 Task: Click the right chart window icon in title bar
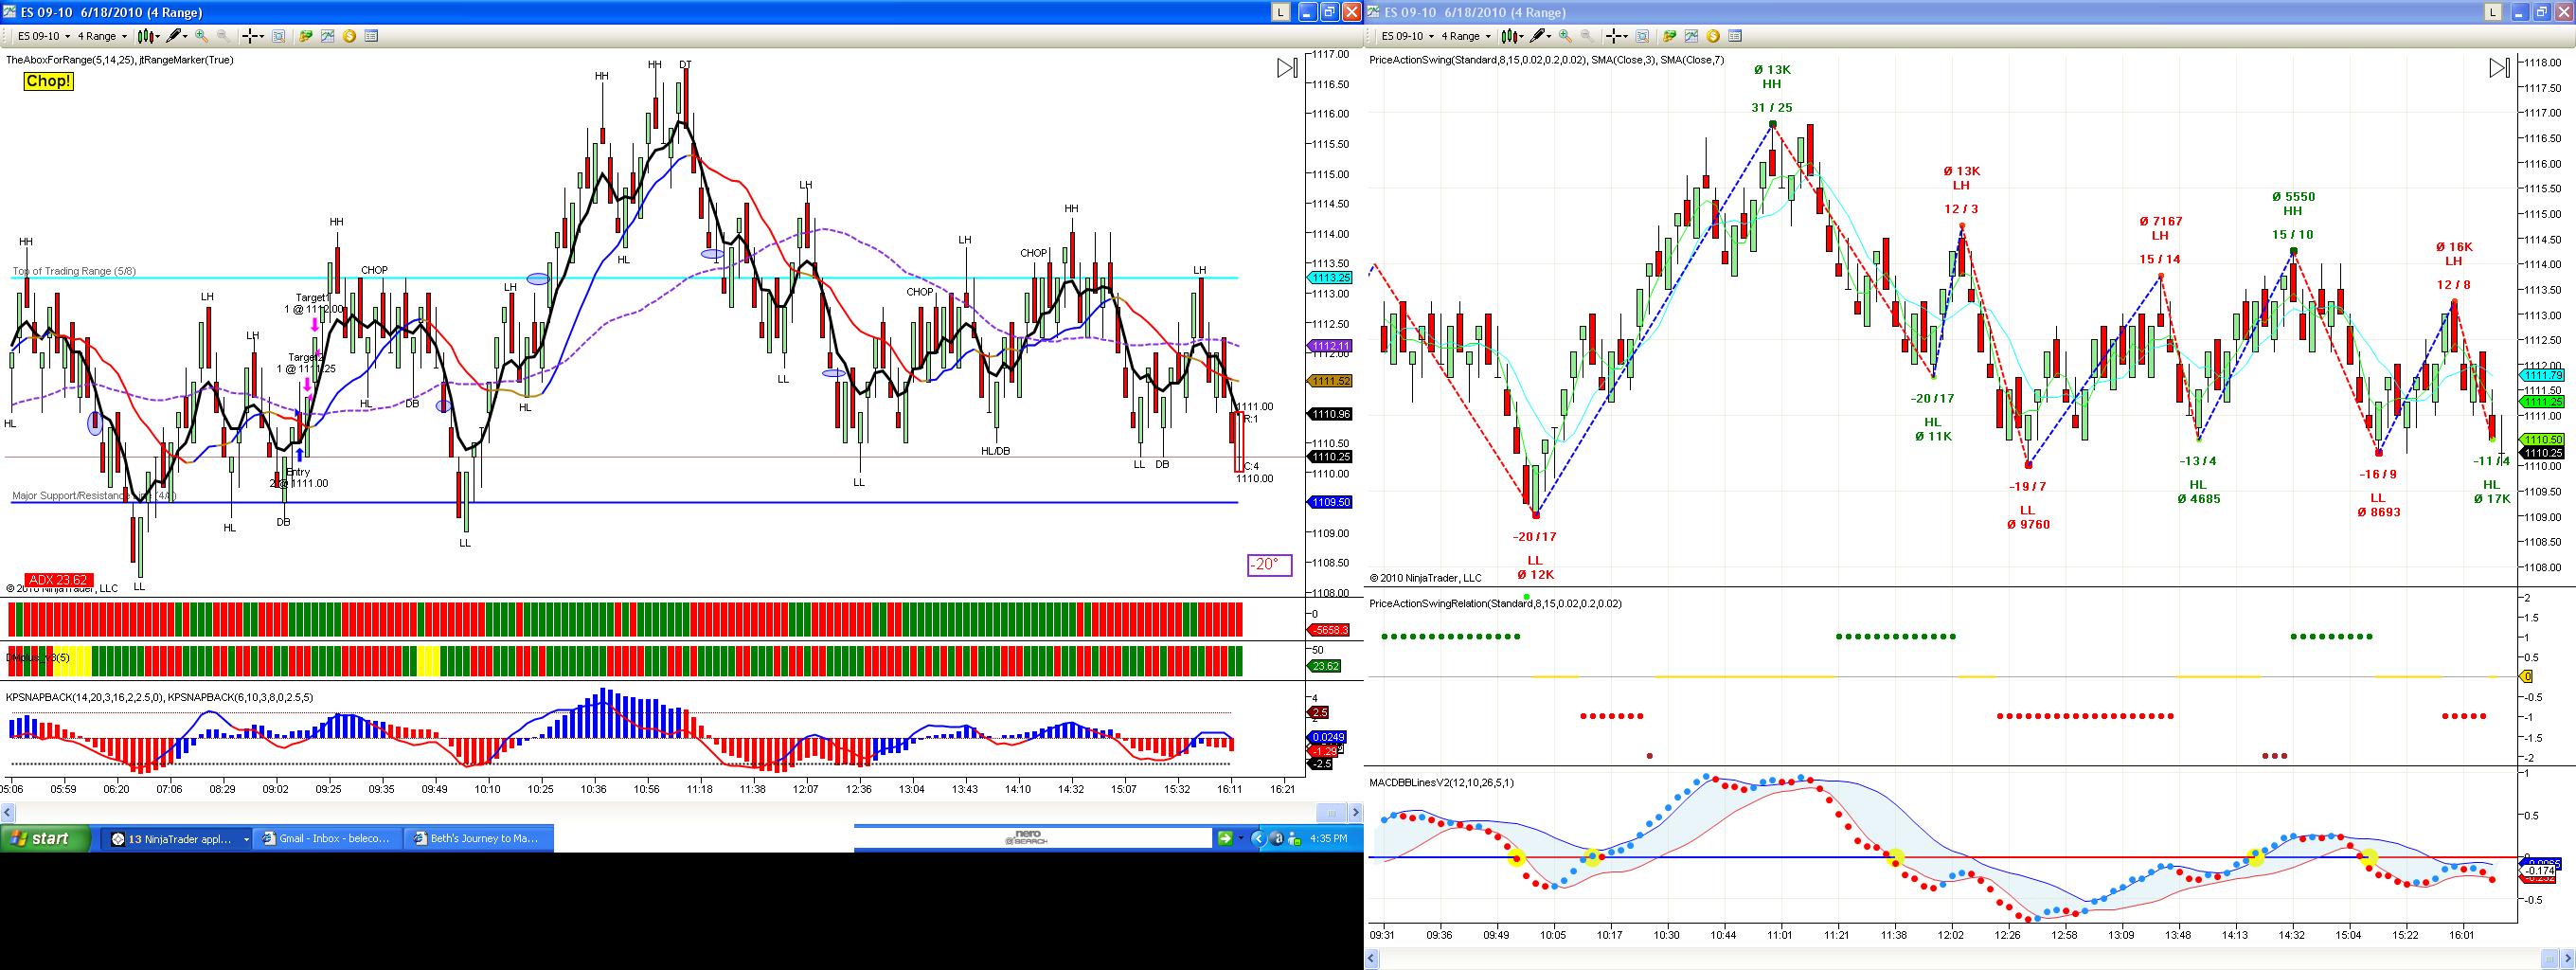[x=1374, y=12]
